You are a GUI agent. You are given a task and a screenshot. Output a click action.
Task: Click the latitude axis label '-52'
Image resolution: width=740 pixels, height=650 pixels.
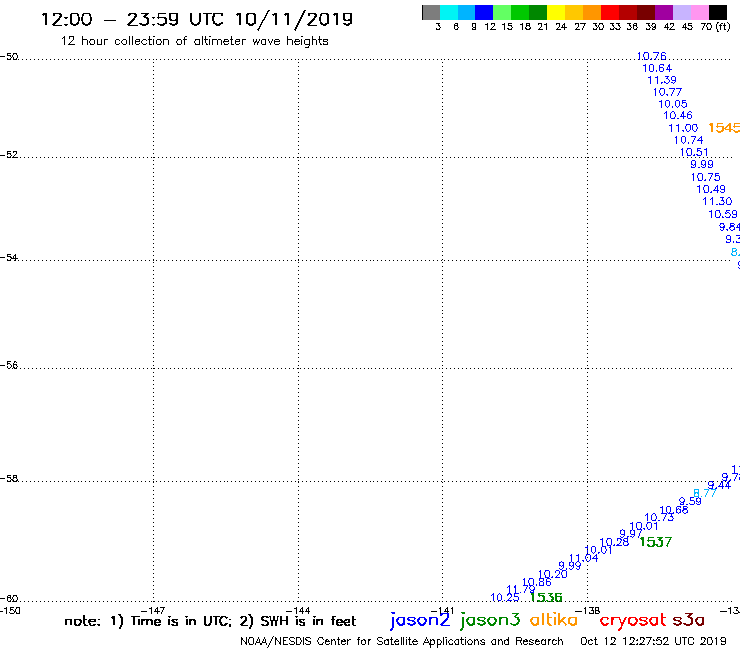tap(9, 155)
